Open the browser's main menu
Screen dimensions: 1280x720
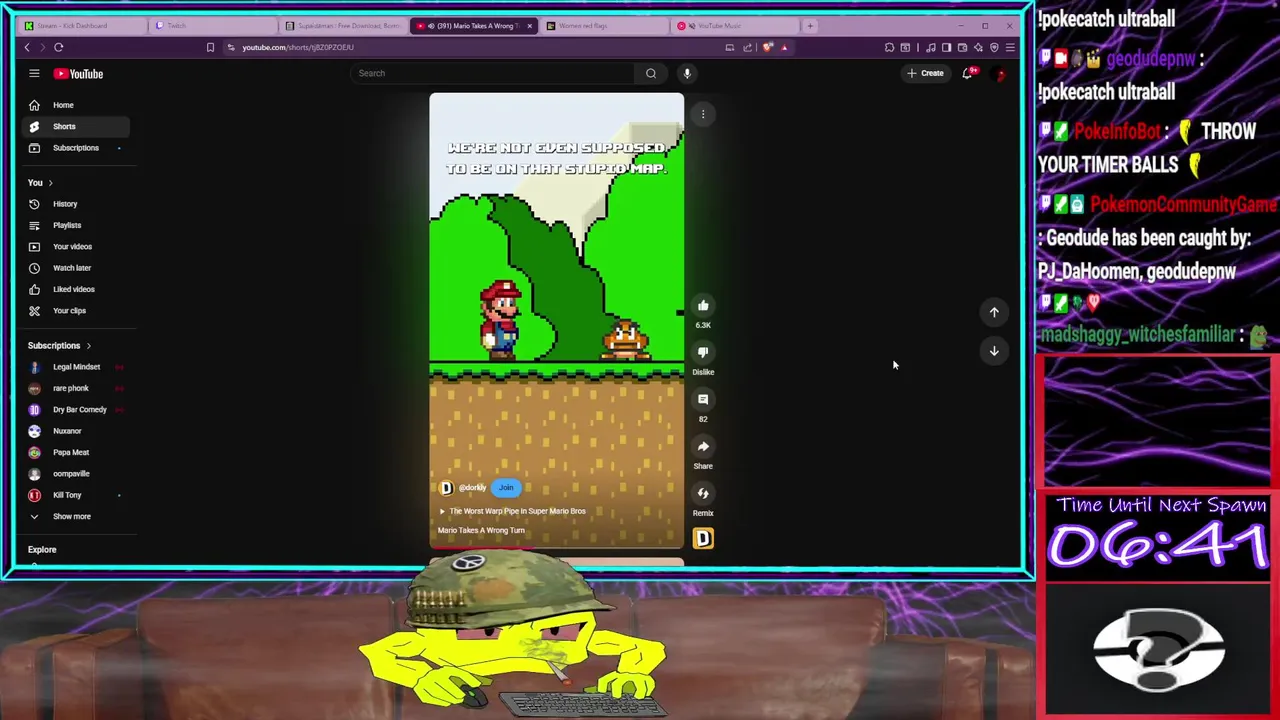[x=1010, y=47]
